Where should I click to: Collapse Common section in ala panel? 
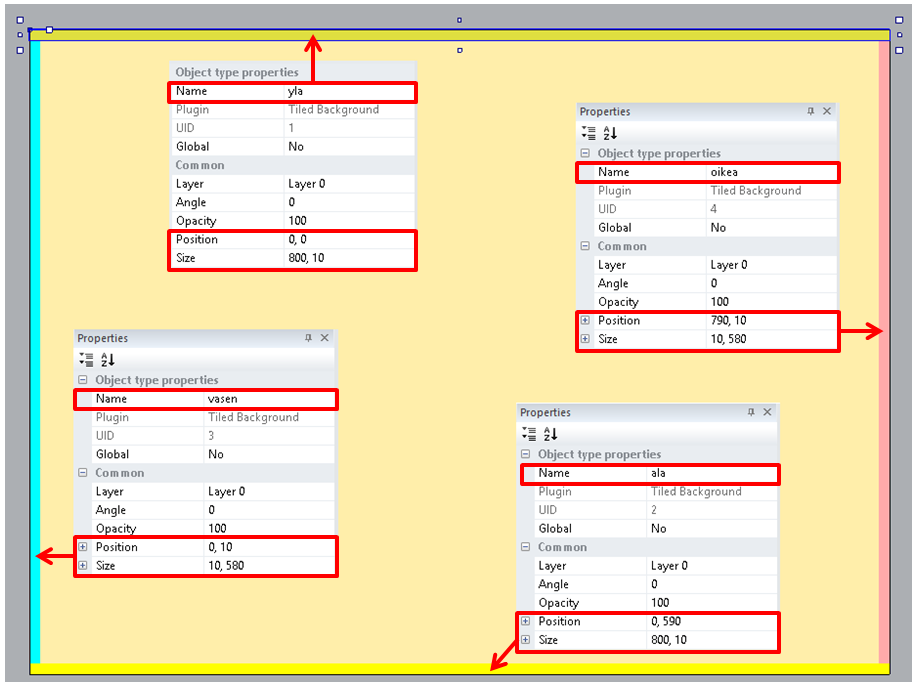coord(526,547)
